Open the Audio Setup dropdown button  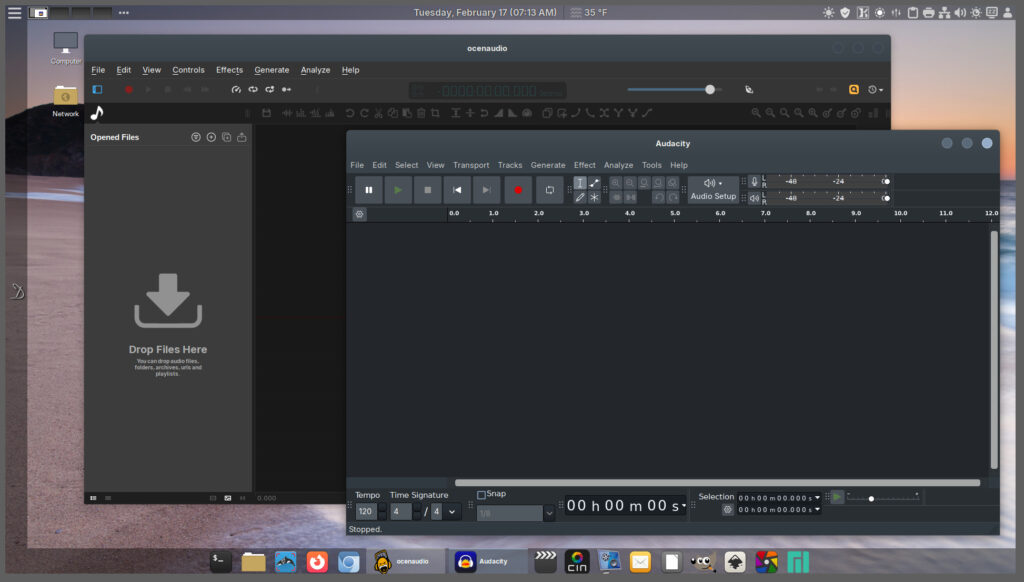click(x=713, y=189)
